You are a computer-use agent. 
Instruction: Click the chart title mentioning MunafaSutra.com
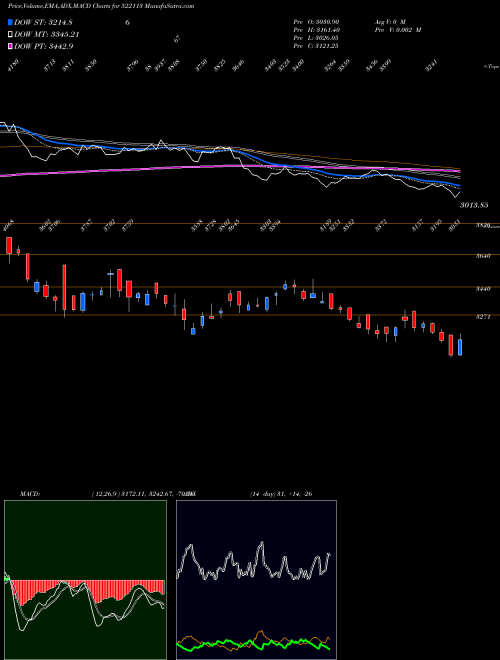(101, 6)
